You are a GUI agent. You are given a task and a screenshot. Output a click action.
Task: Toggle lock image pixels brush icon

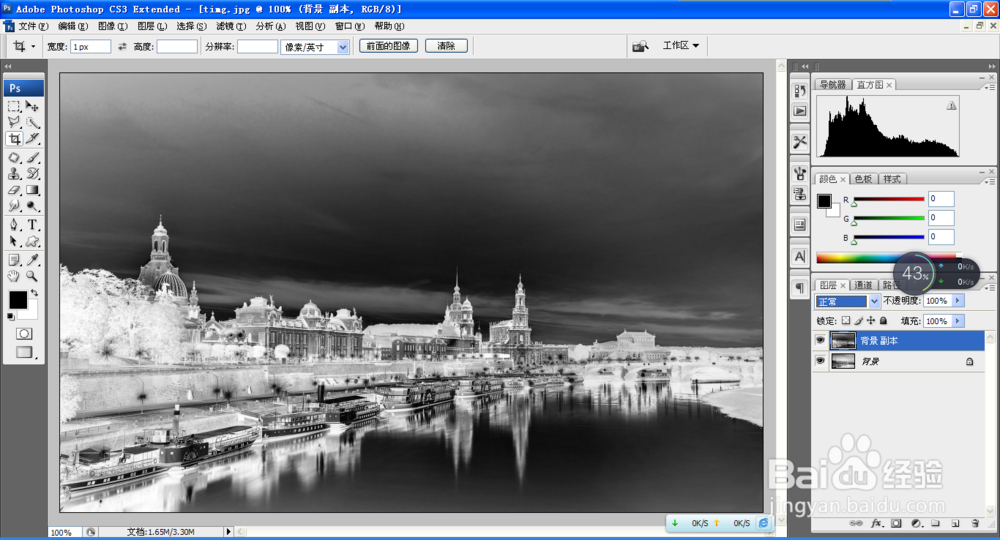point(858,321)
